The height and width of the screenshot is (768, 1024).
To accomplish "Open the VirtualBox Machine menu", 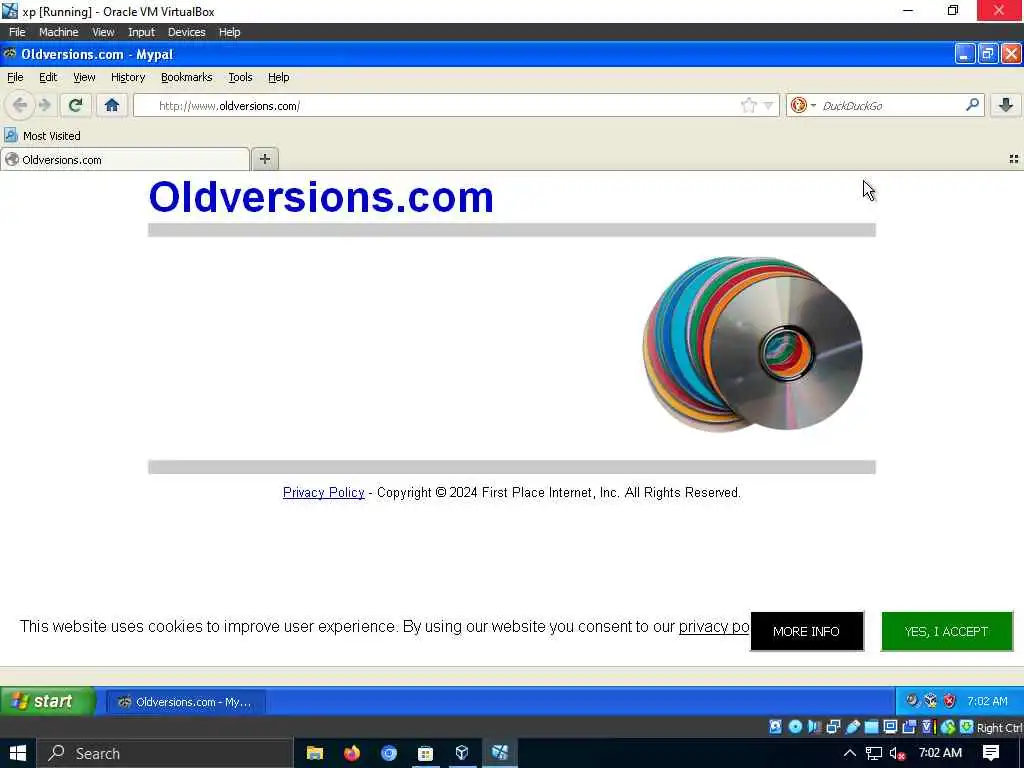I will (x=58, y=32).
